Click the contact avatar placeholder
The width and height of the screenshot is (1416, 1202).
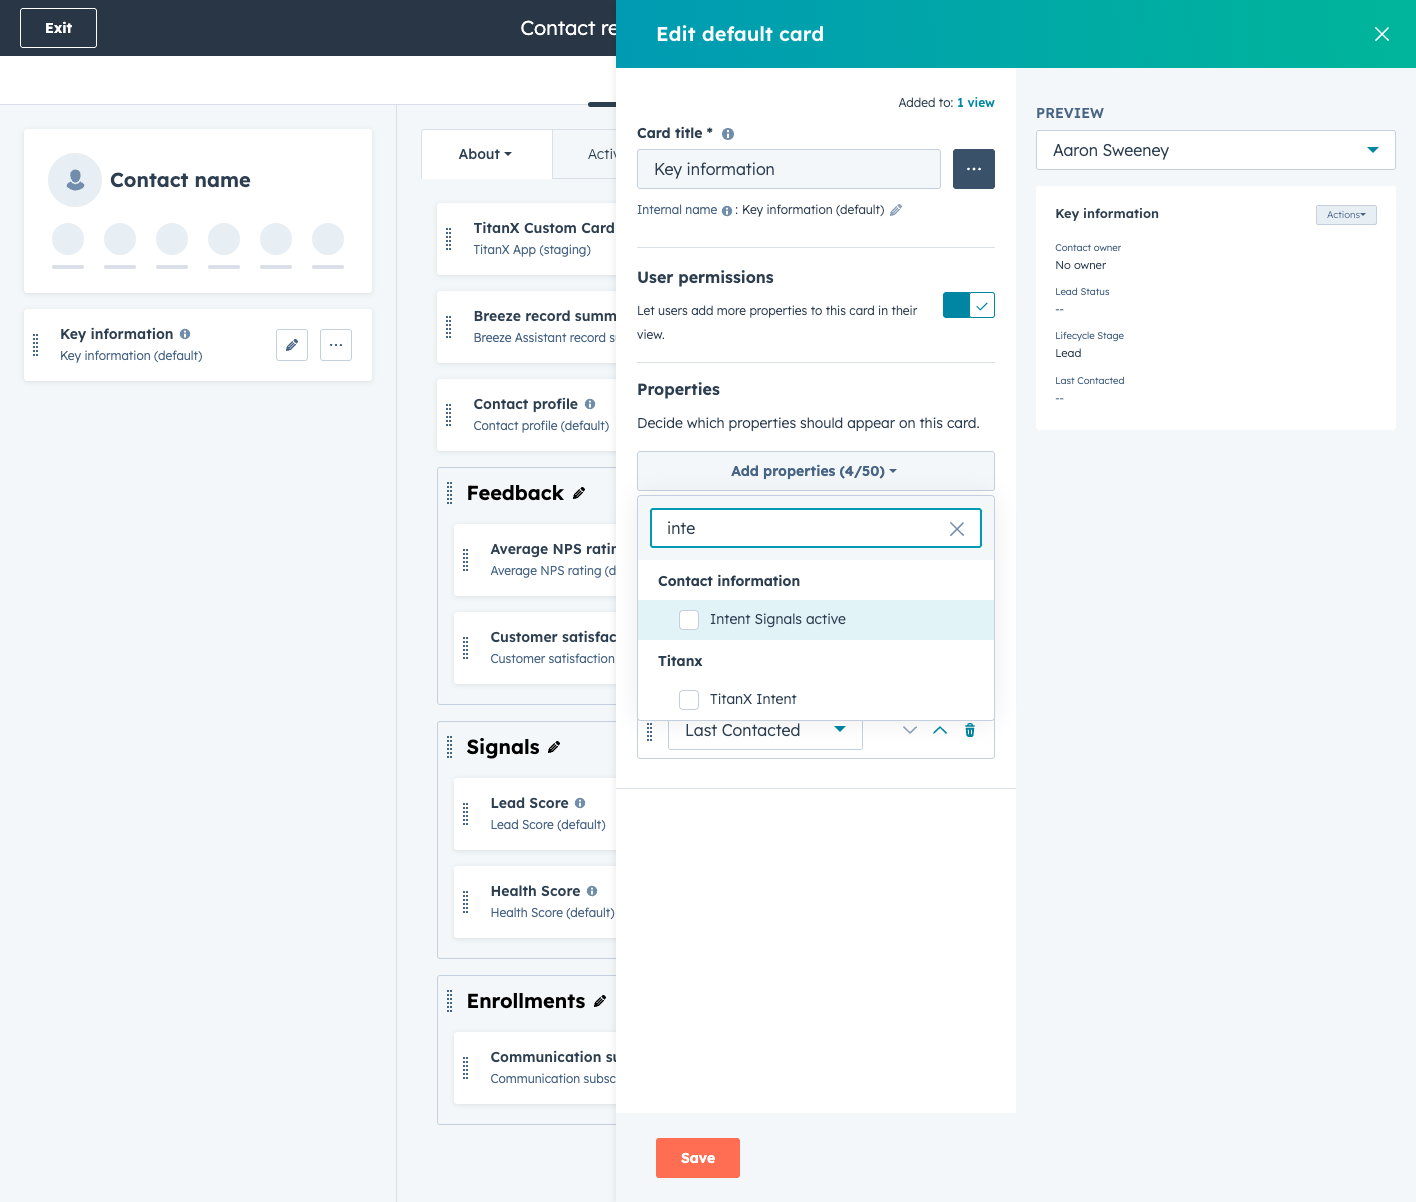(75, 180)
